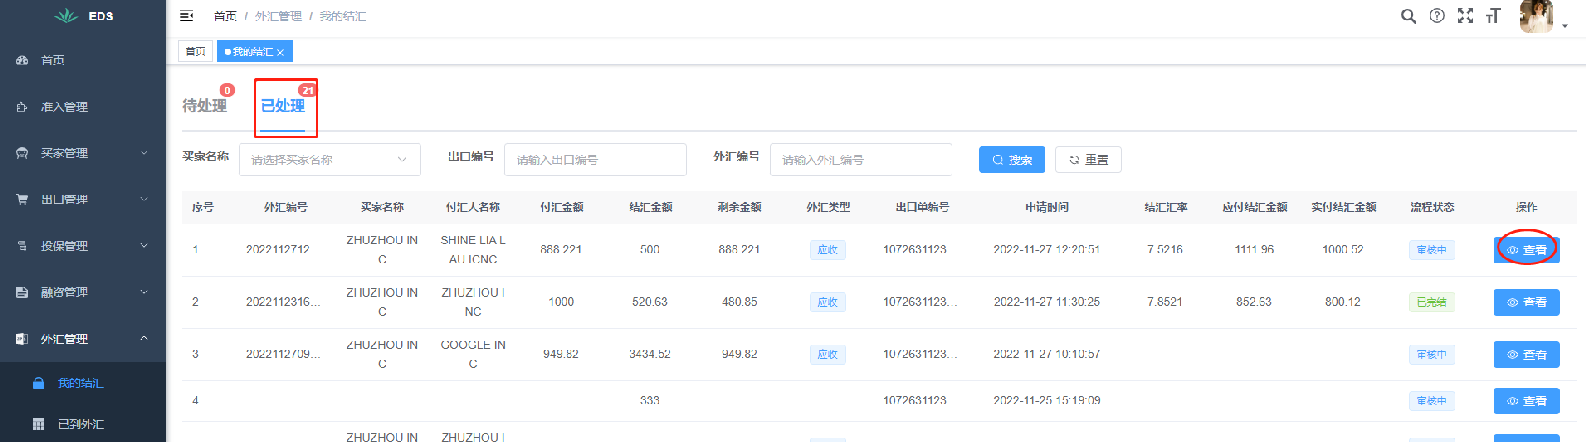
Task: Focus the 外汇编号 input field
Action: point(861,159)
